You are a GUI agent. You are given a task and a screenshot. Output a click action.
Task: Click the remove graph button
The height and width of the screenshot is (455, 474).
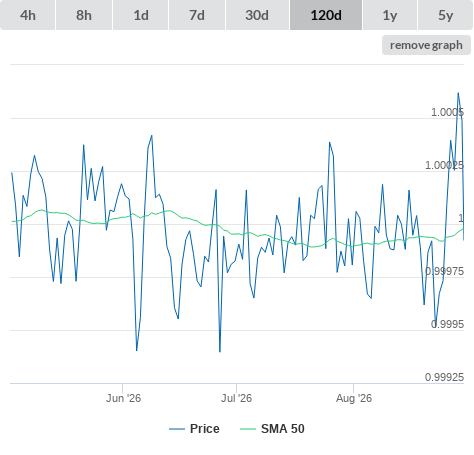426,45
